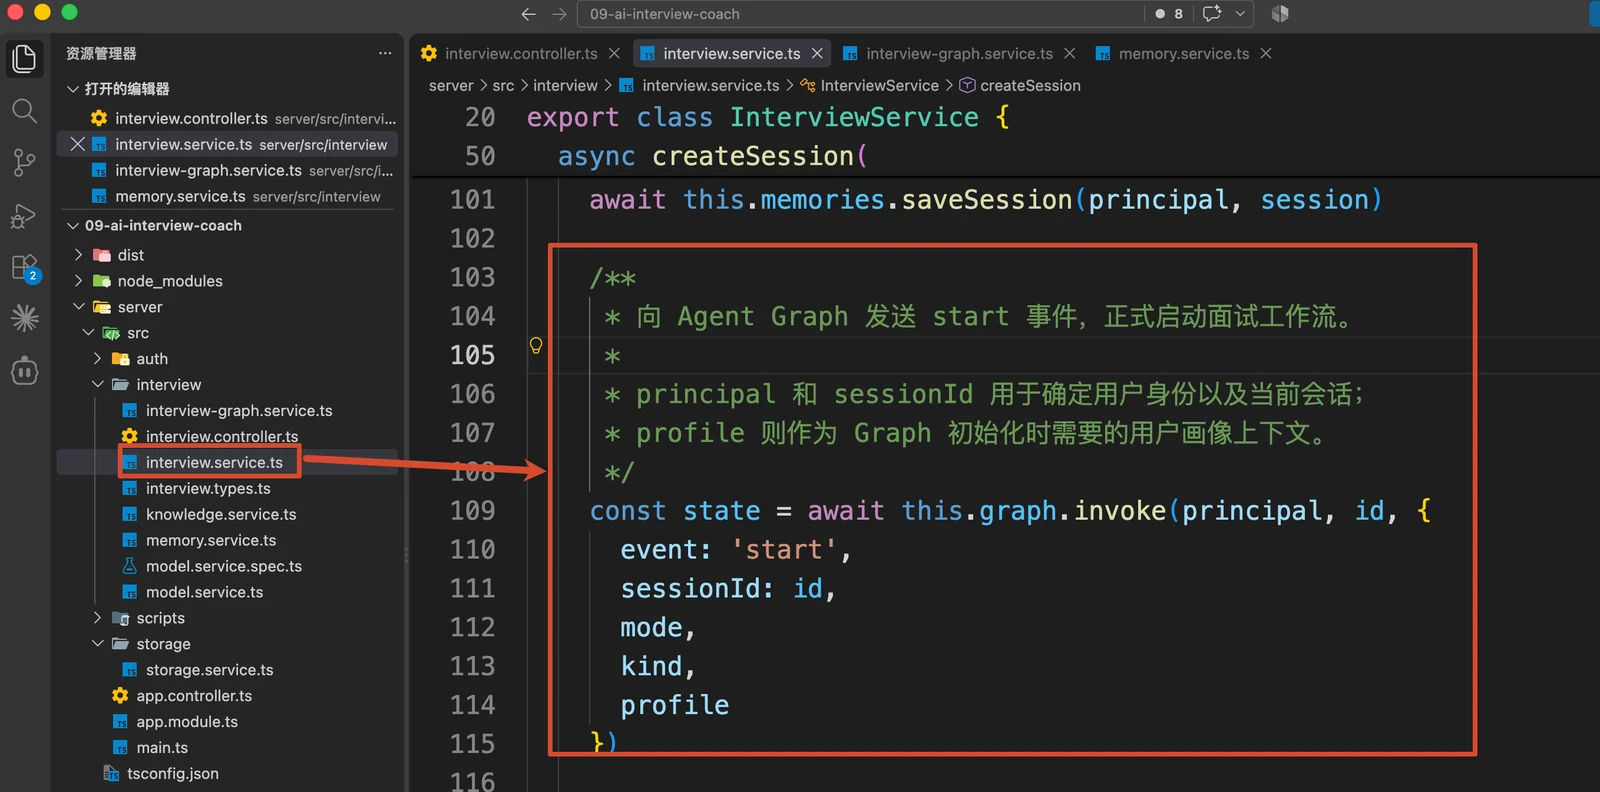Image resolution: width=1600 pixels, height=792 pixels.
Task: Open app.module.ts from the file tree
Action: (x=187, y=722)
